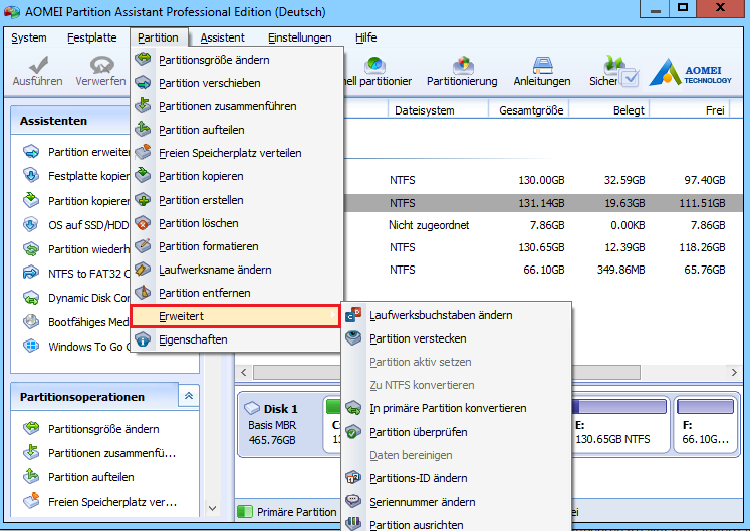Screen dimensions: 750x531
Task: Click NTFS to FAT32 wizard link
Action: tap(89, 274)
